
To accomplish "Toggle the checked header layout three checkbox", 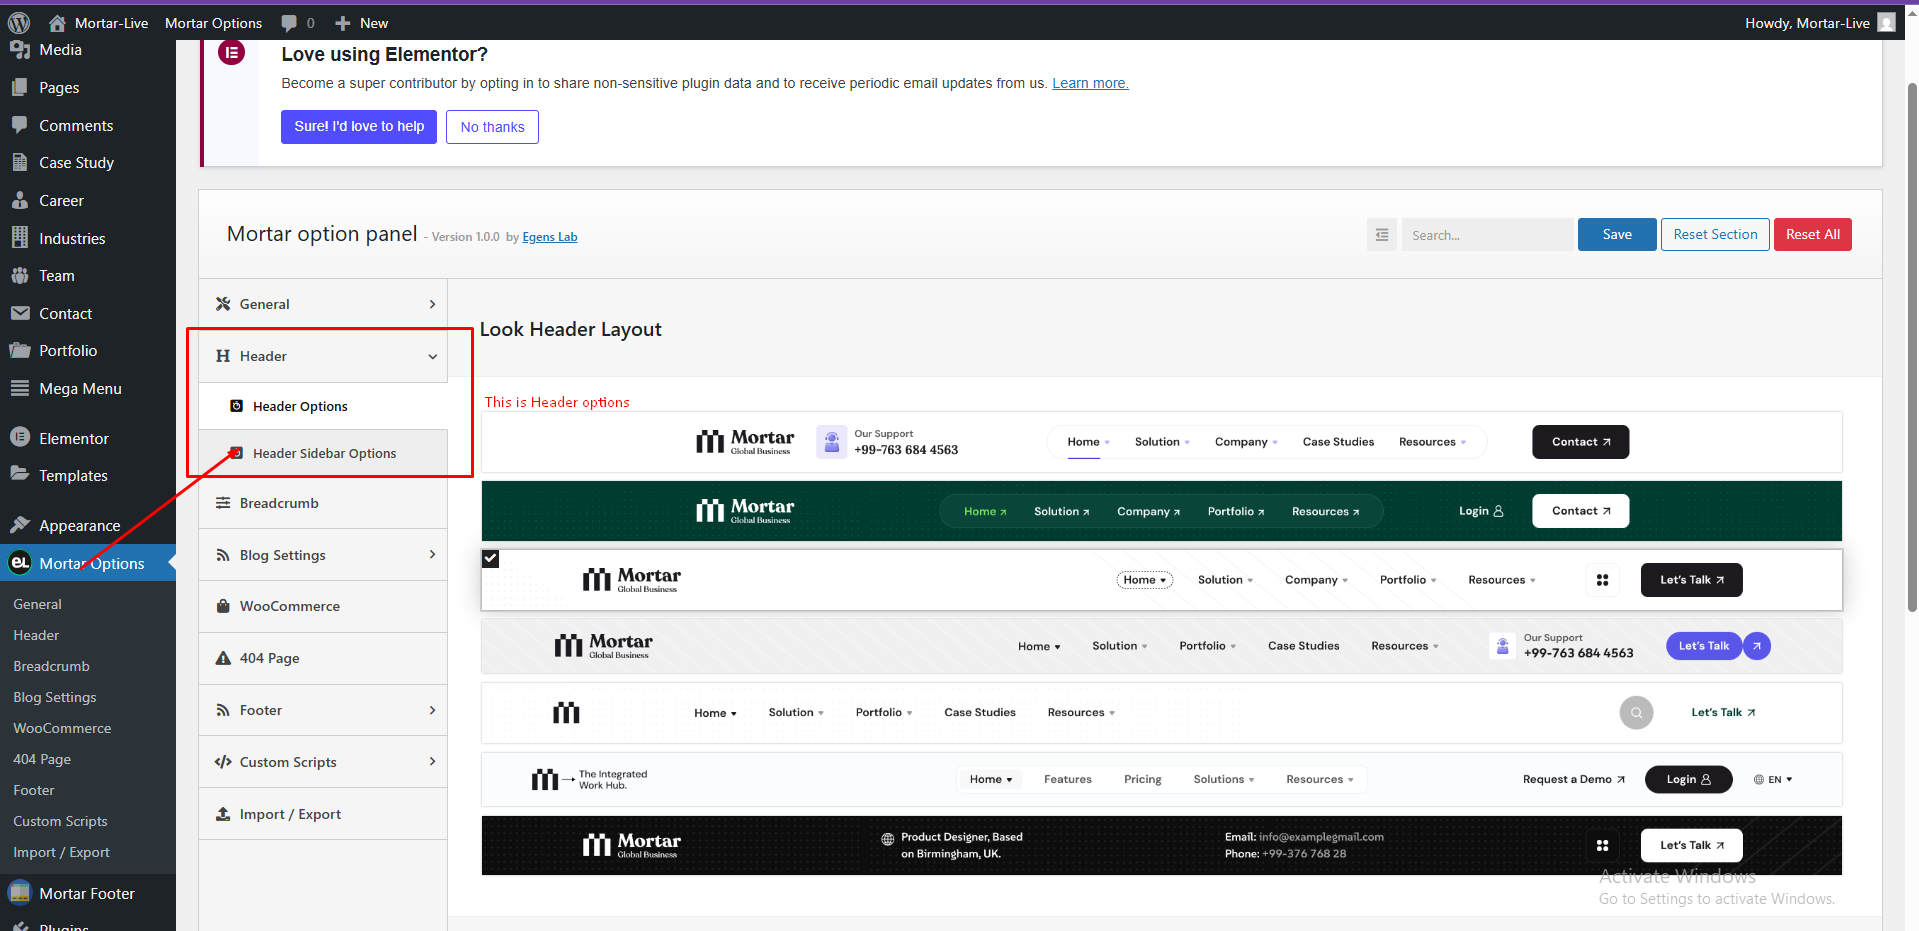I will 491,559.
